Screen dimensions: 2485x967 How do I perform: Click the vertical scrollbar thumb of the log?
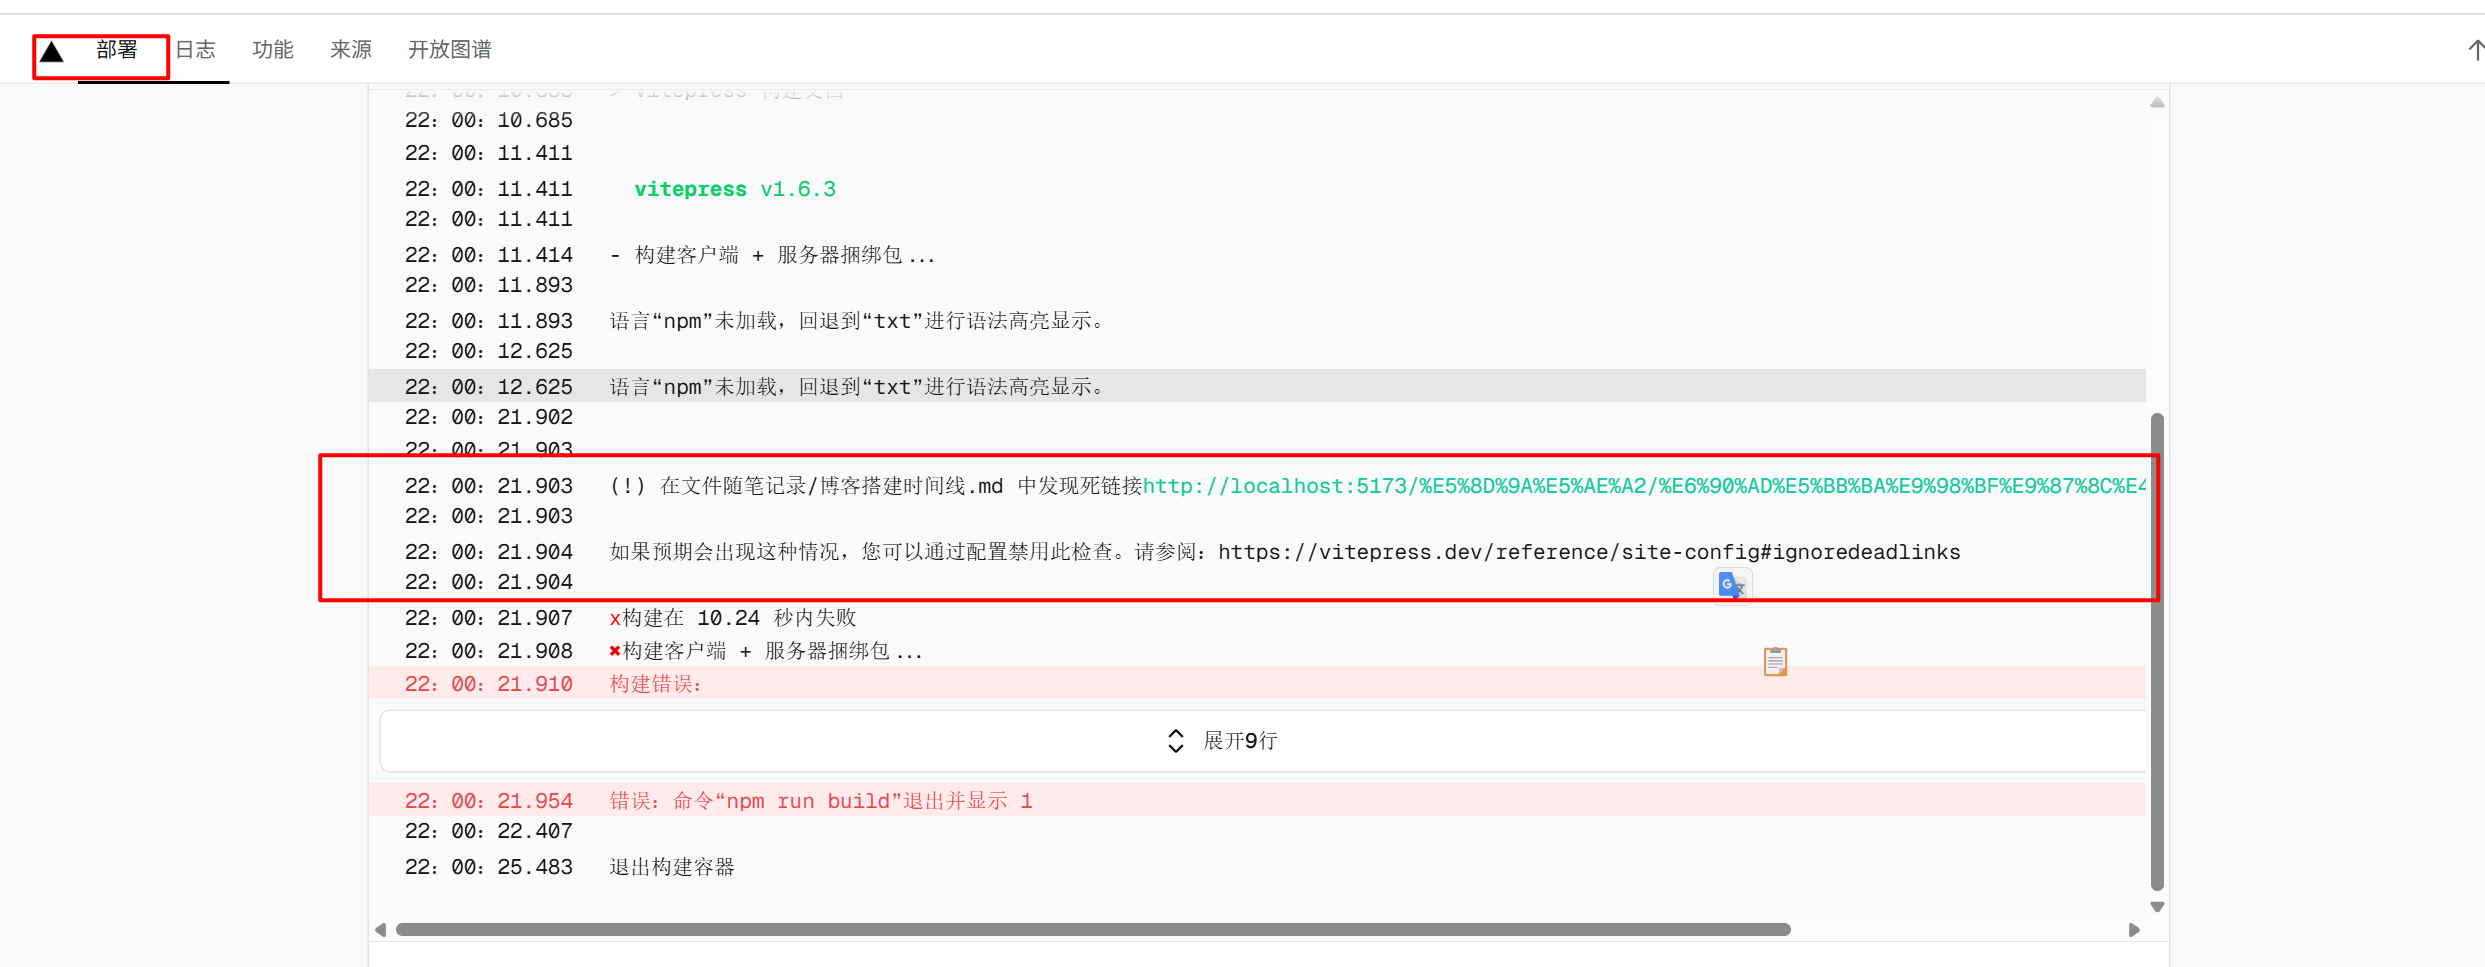(2157, 650)
